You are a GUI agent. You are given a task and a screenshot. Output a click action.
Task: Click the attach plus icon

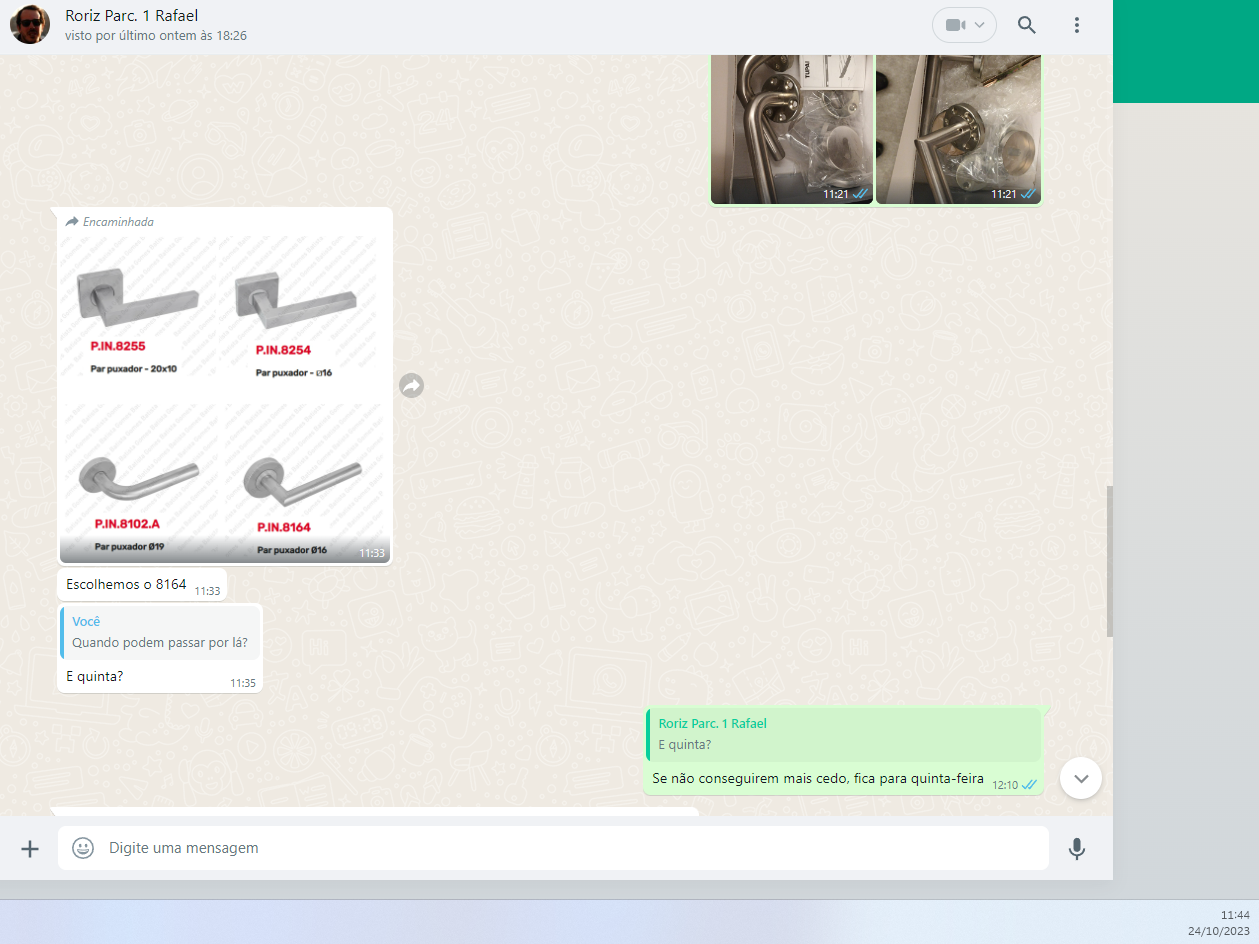(30, 849)
